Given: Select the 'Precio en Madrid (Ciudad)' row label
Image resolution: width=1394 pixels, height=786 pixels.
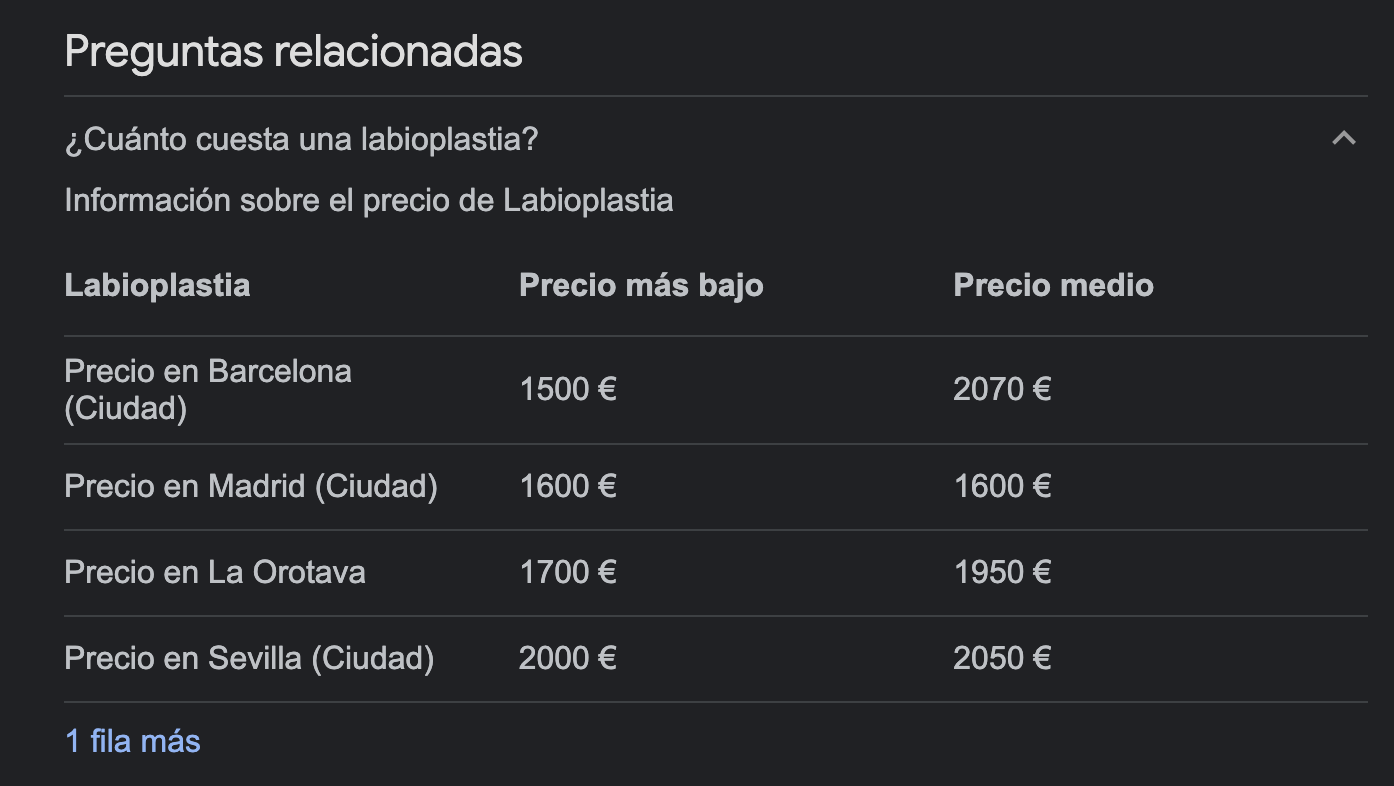Looking at the screenshot, I should (x=251, y=486).
